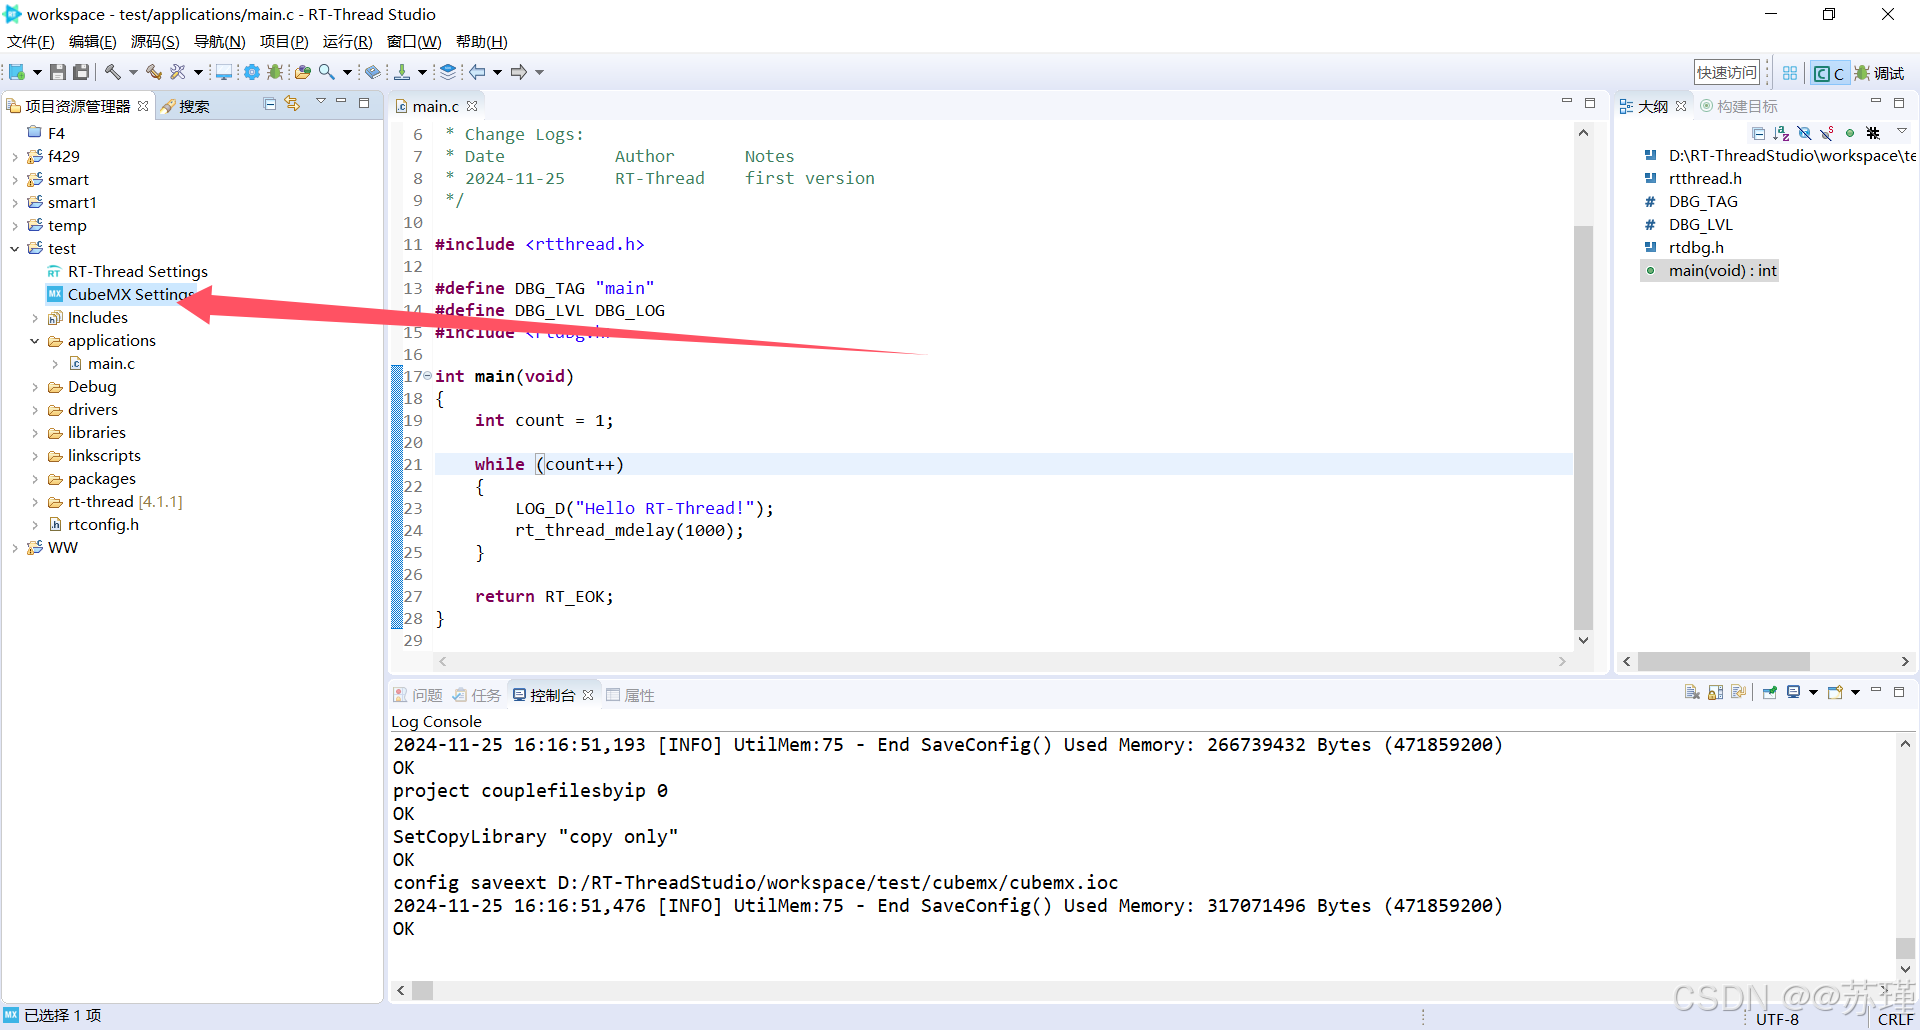1920x1030 pixels.
Task: Click the display selected console icon
Action: point(1794,692)
